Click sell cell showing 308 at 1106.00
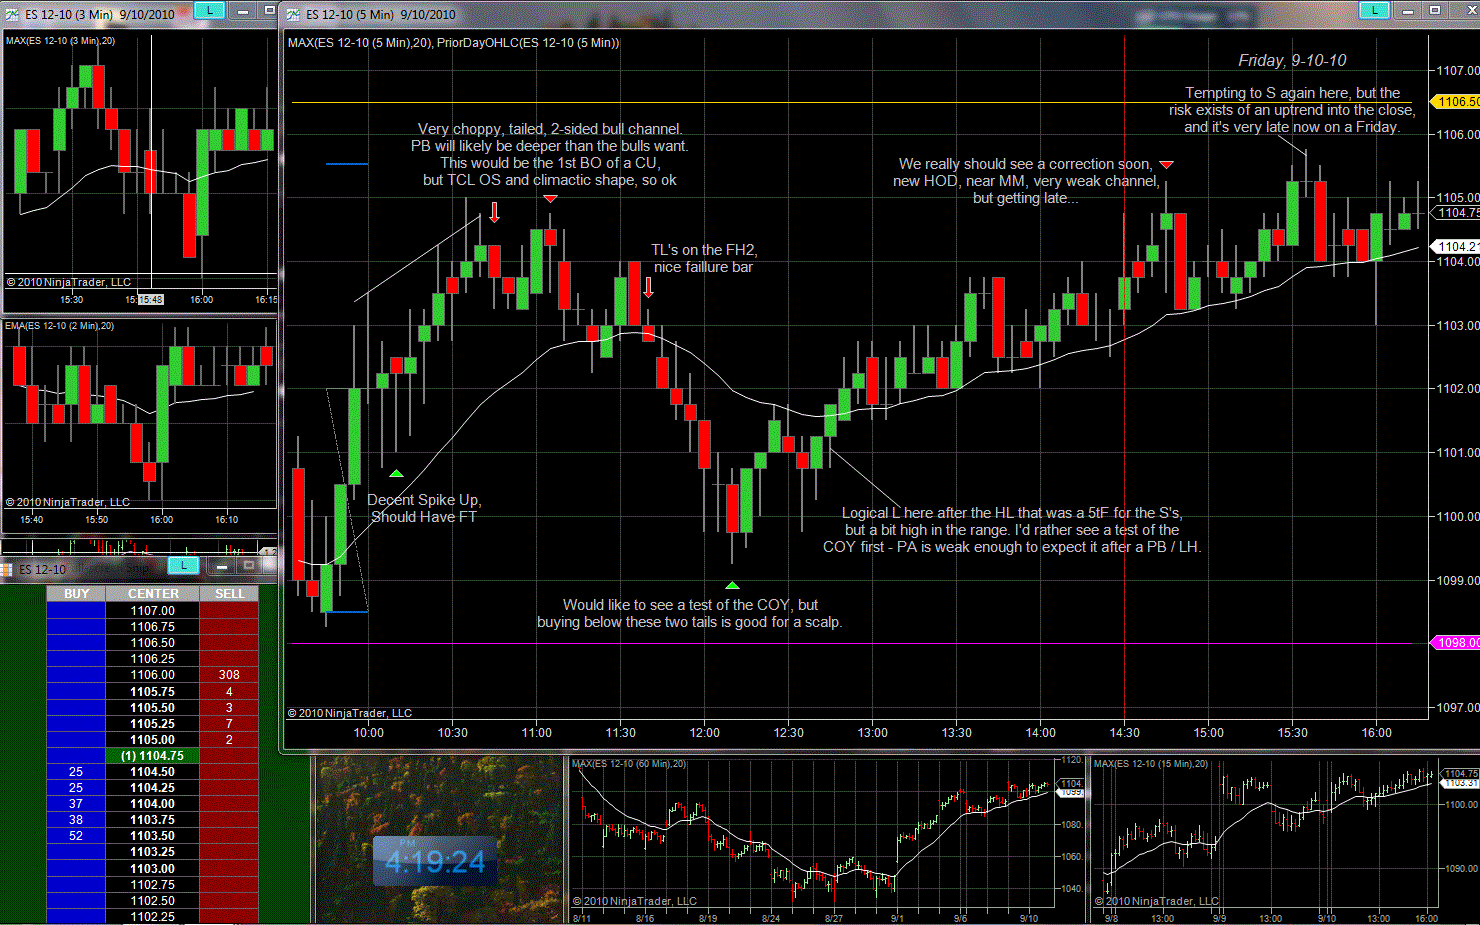1480x925 pixels. pos(229,675)
